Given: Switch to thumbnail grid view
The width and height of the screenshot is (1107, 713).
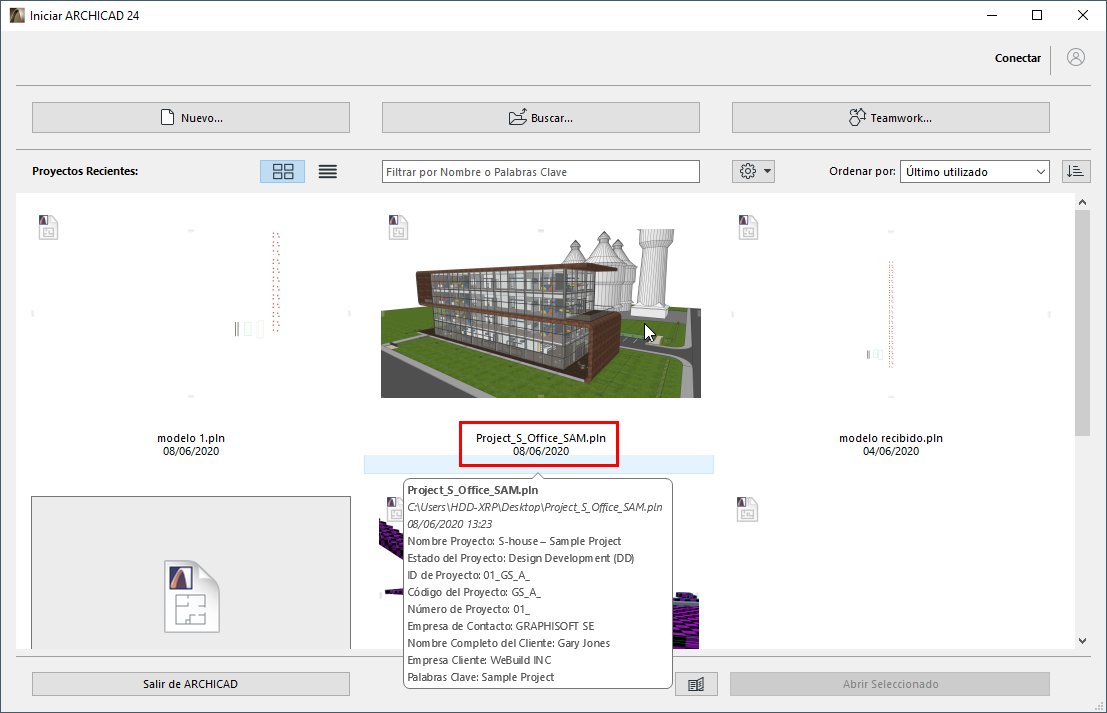Looking at the screenshot, I should [282, 172].
